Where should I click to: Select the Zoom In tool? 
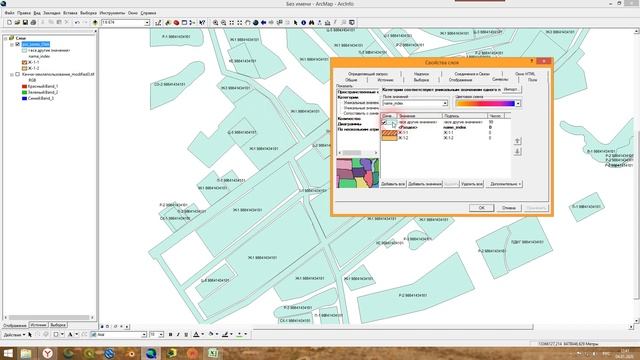tap(216, 22)
